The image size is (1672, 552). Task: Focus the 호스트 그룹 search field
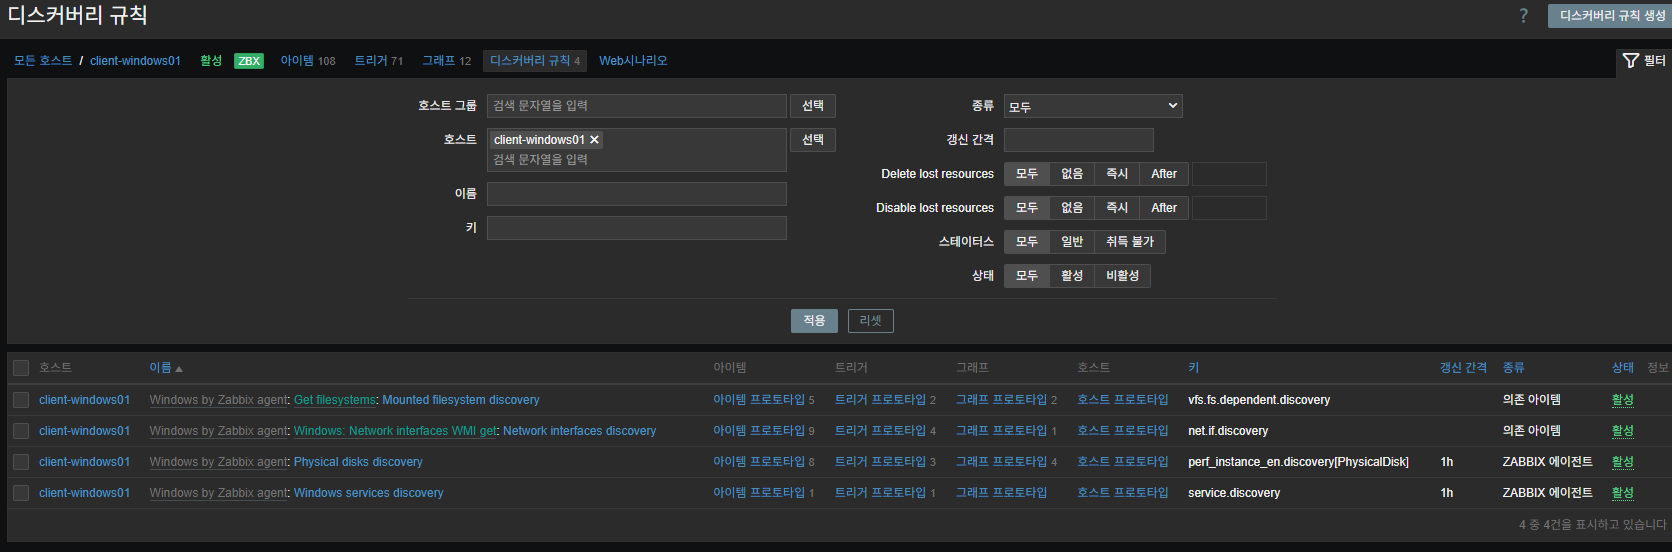637,106
